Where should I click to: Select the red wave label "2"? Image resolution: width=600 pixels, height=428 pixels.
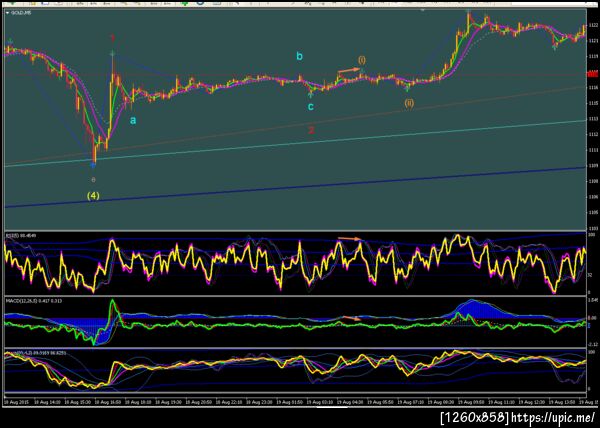(x=311, y=130)
